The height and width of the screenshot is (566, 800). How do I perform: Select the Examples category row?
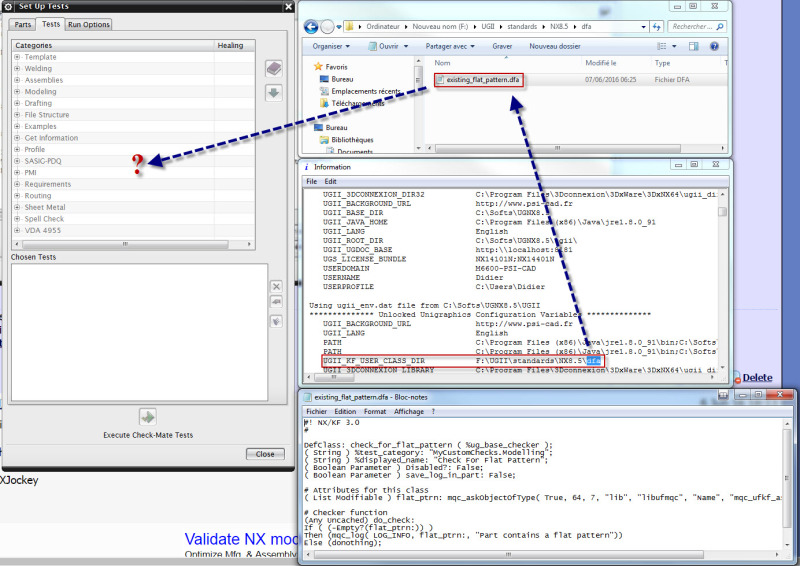[133, 126]
